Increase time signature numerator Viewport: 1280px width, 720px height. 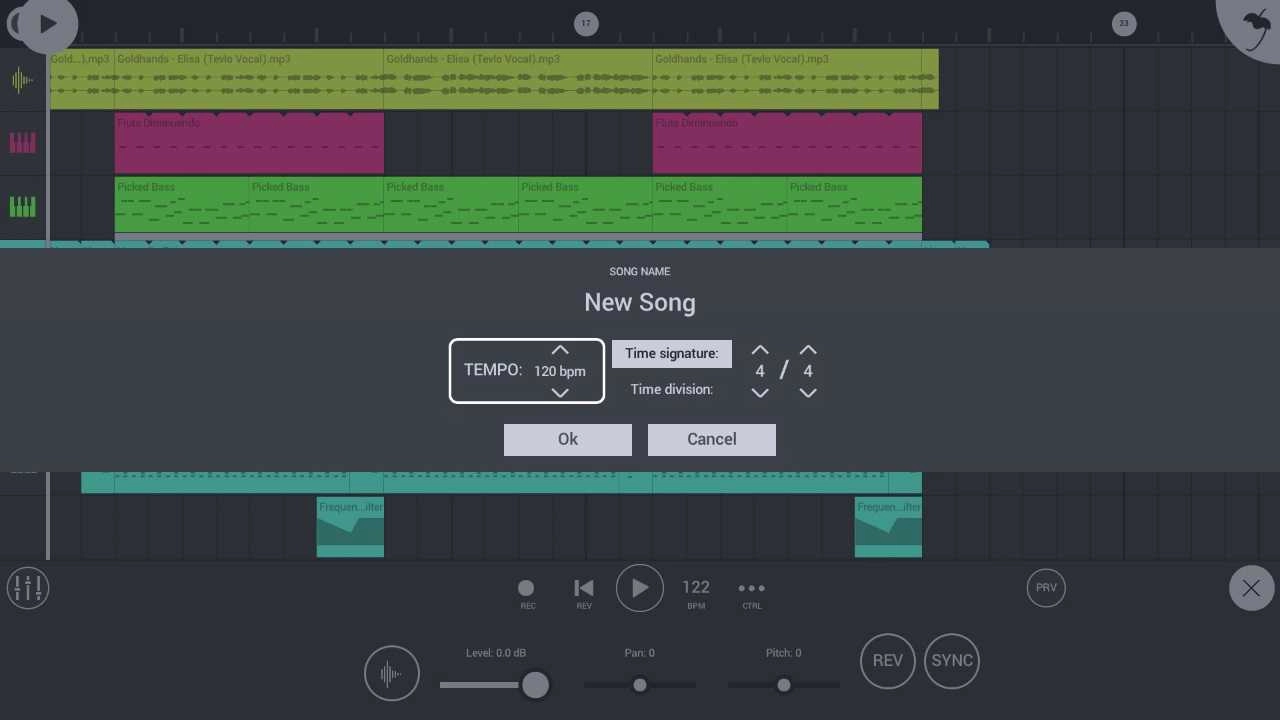[x=760, y=350]
